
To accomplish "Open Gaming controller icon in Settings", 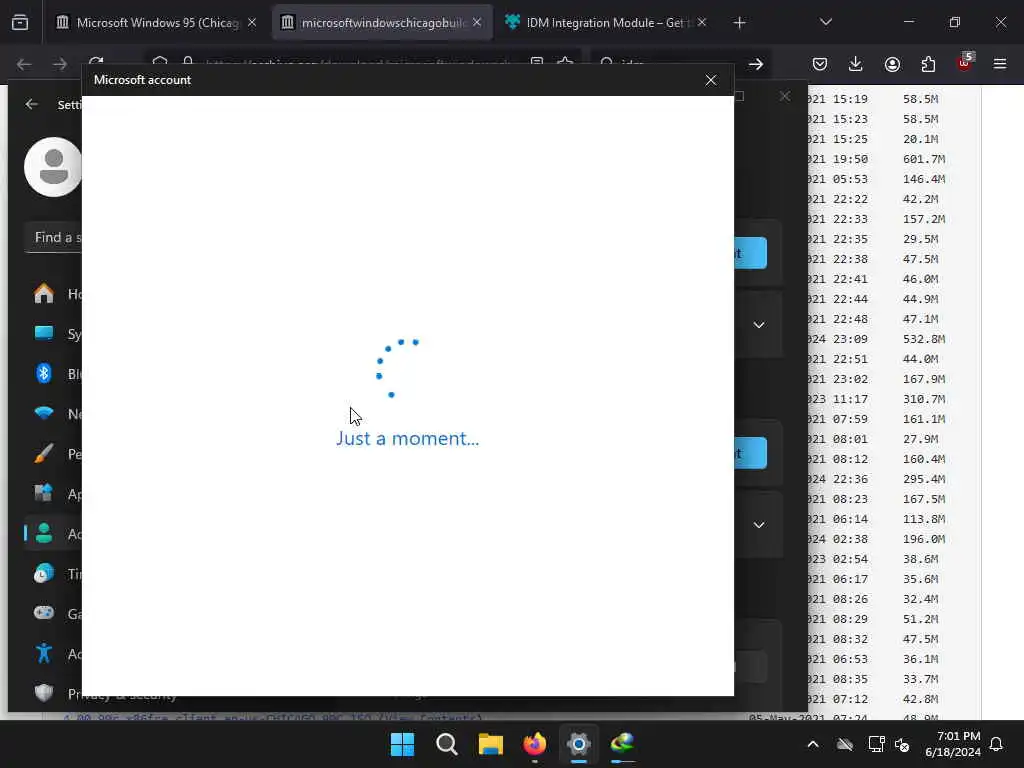I will (x=44, y=613).
